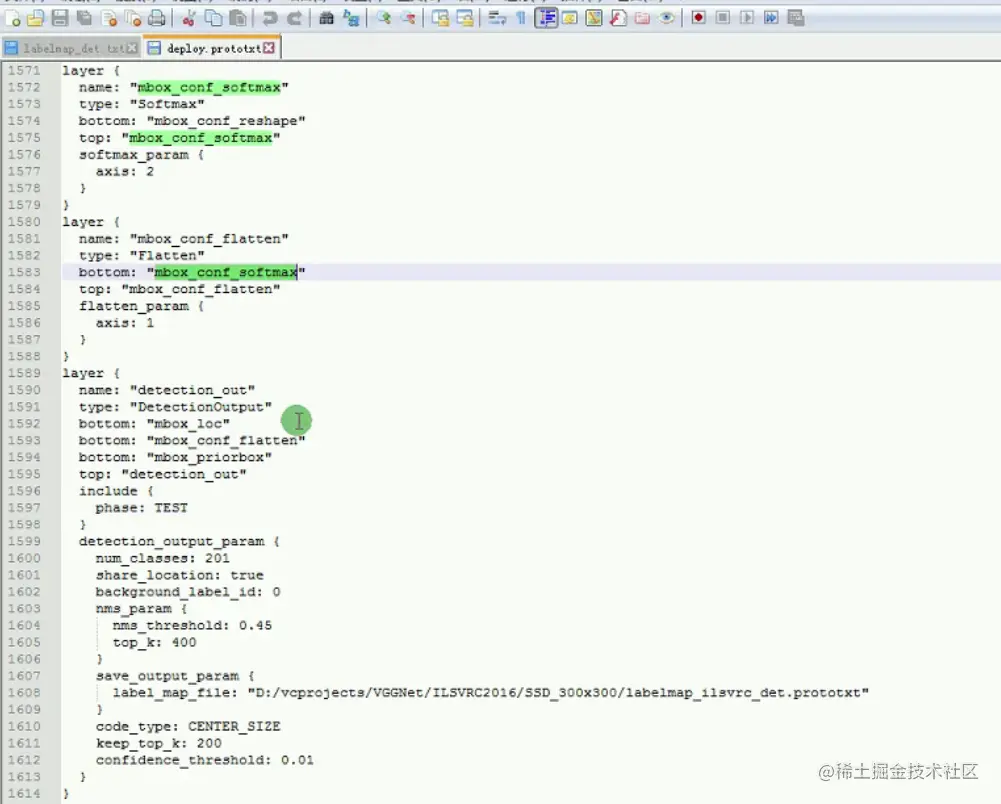1001x804 pixels.
Task: Save the file with the Save icon
Action: click(x=60, y=19)
